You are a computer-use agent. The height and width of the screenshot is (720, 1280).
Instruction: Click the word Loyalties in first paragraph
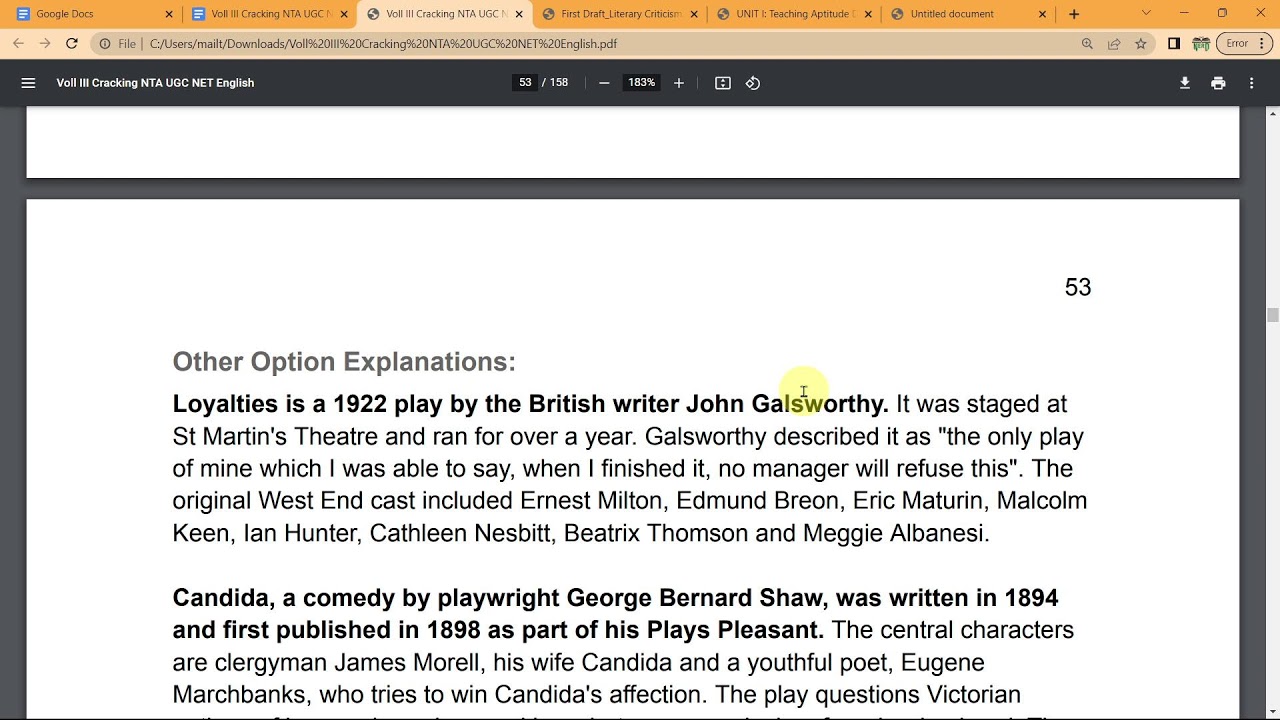pyautogui.click(x=225, y=404)
